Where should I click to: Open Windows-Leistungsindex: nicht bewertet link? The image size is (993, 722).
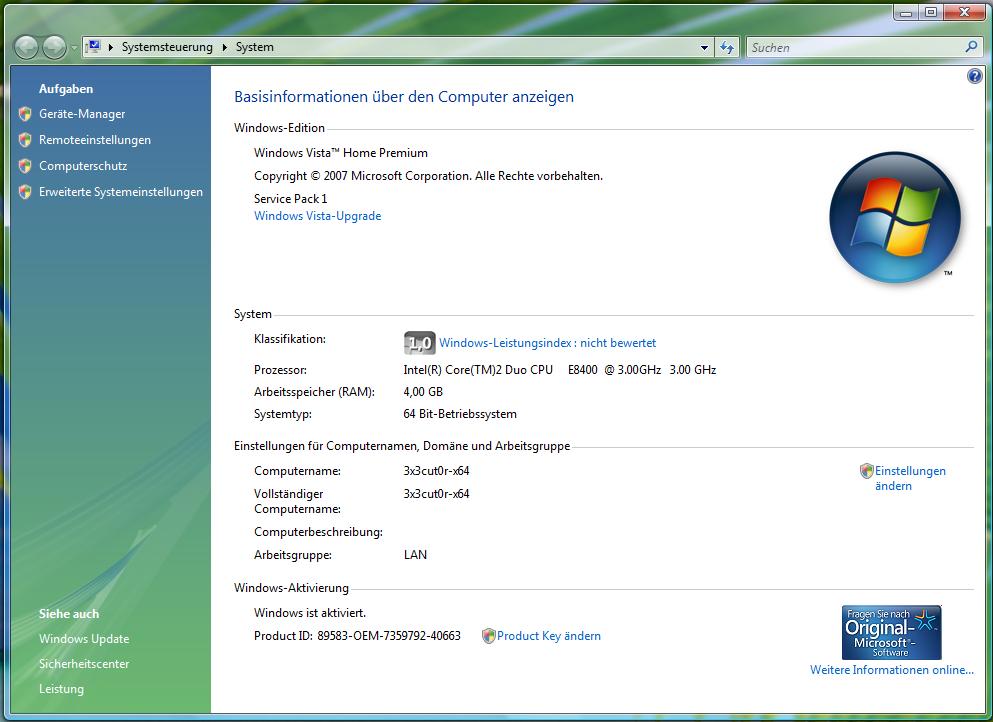pyautogui.click(x=547, y=343)
